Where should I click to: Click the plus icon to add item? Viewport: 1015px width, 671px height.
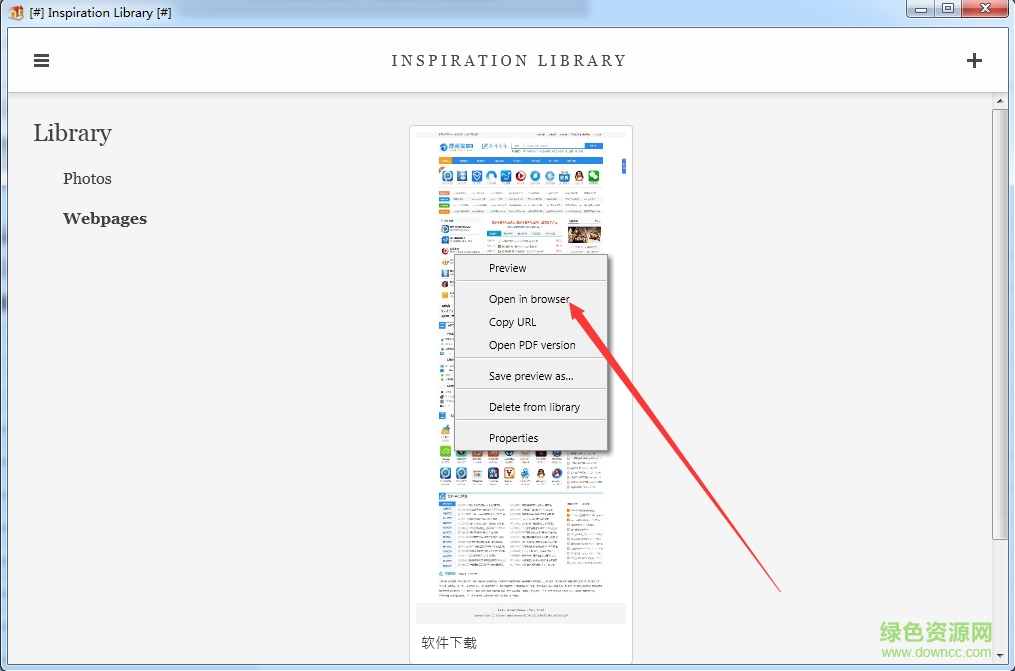[974, 61]
